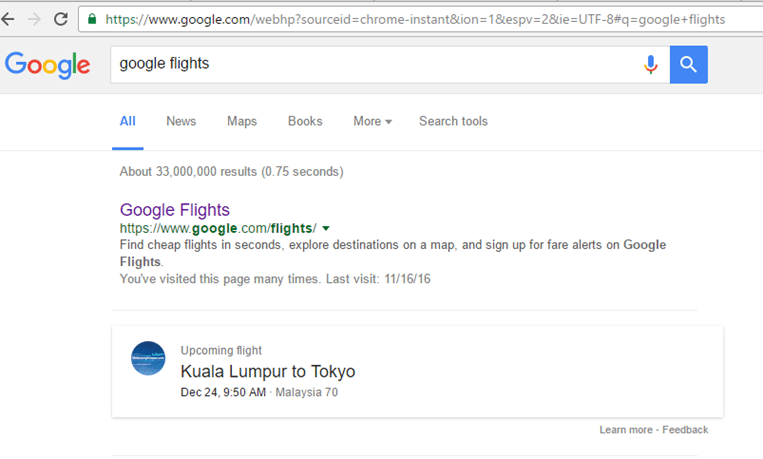Click the browser forward arrow
This screenshot has height=459, width=763.
[x=34, y=19]
